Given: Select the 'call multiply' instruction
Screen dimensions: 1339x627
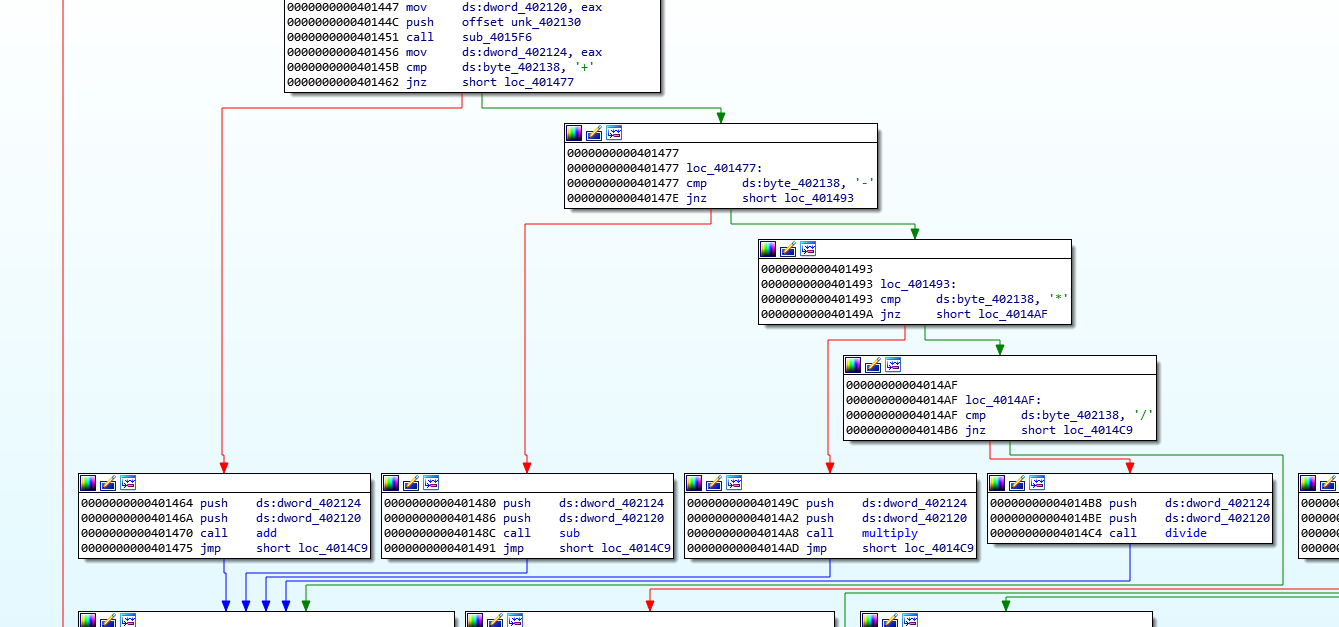Looking at the screenshot, I should pos(802,533).
